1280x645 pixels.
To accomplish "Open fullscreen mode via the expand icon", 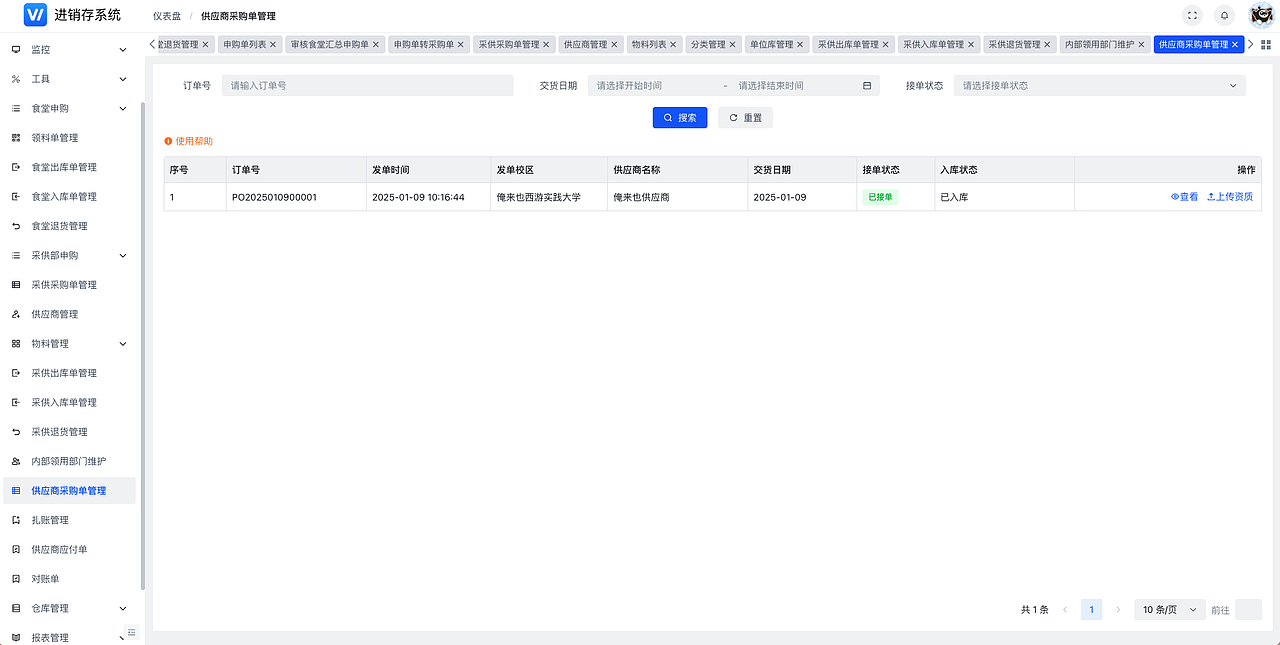I will tap(1192, 15).
